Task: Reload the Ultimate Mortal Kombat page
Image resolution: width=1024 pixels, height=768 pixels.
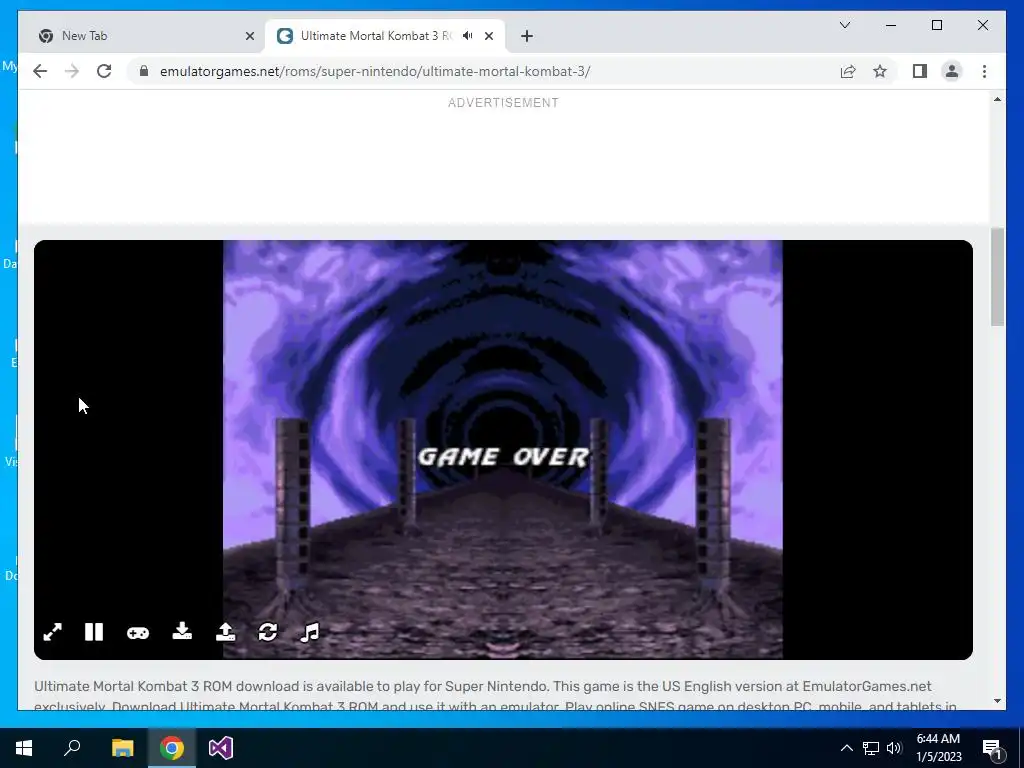Action: (x=104, y=71)
